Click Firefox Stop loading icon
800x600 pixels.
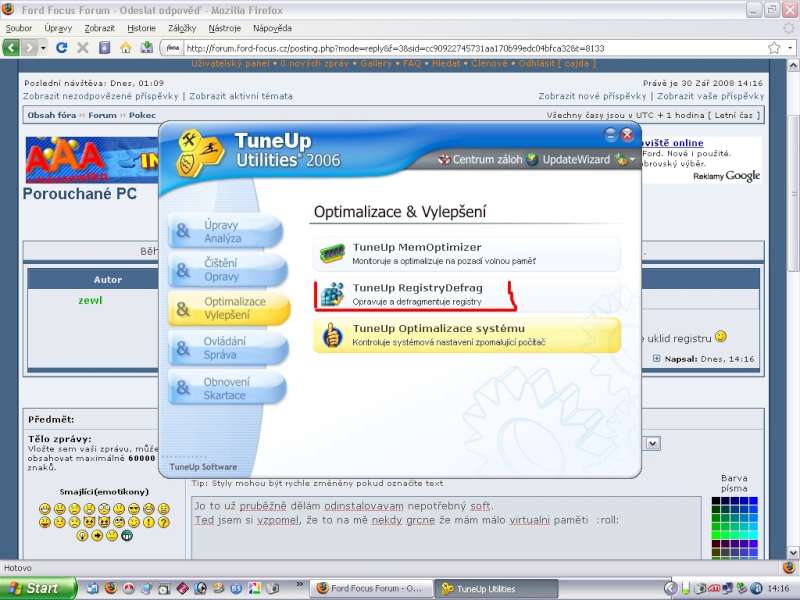click(83, 47)
